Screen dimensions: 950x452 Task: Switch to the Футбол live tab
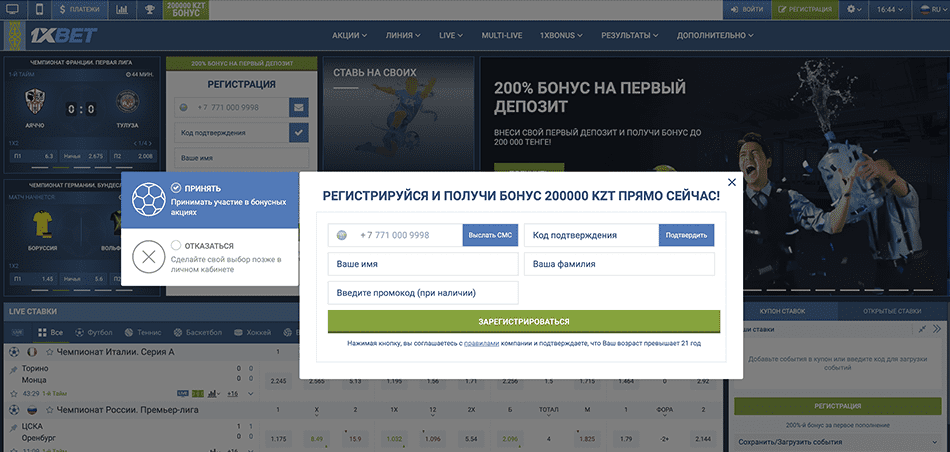pyautogui.click(x=94, y=333)
